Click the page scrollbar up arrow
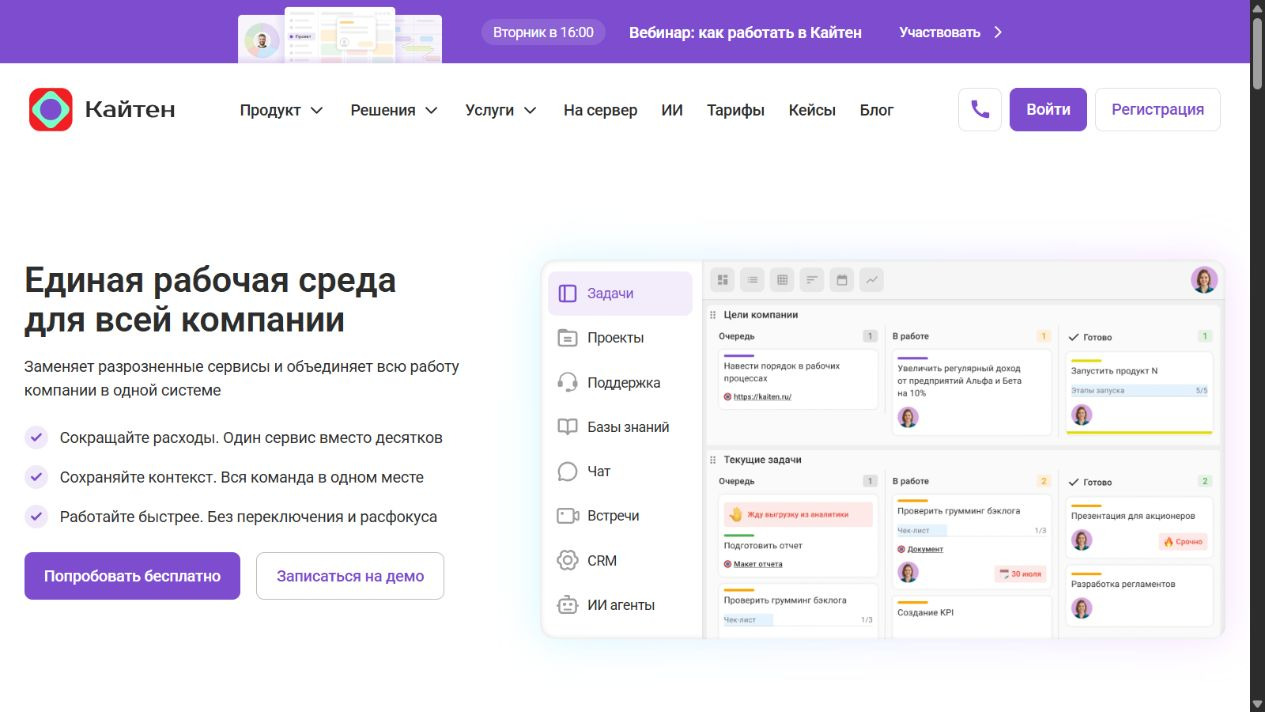1265x712 pixels. tap(1257, 7)
